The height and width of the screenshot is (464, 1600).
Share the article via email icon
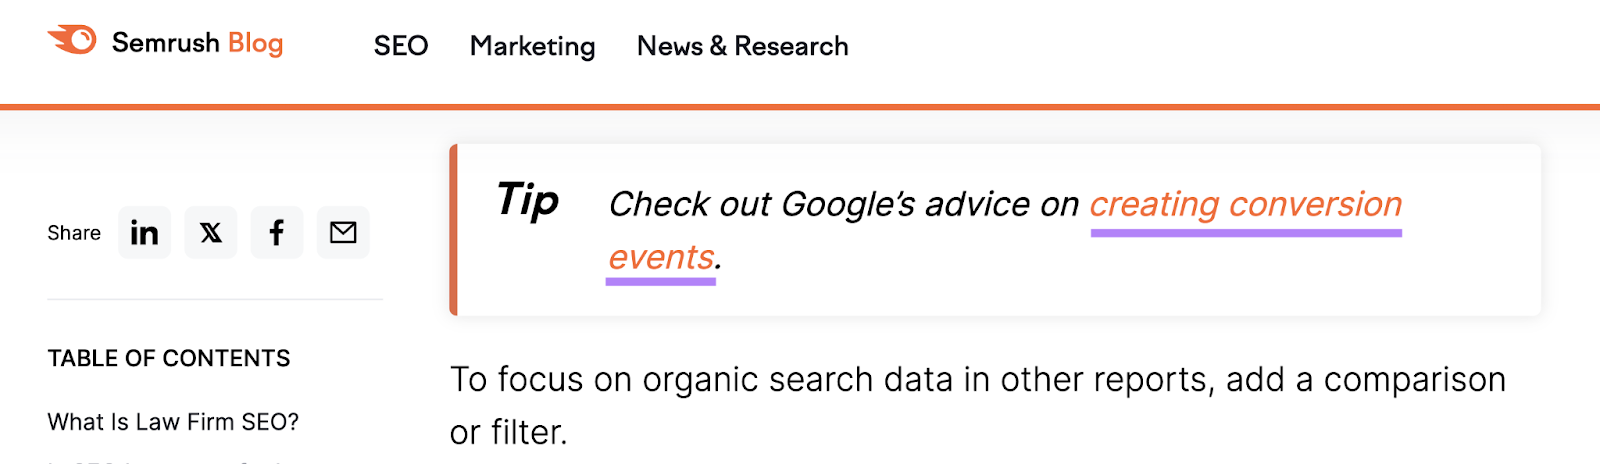pos(343,233)
